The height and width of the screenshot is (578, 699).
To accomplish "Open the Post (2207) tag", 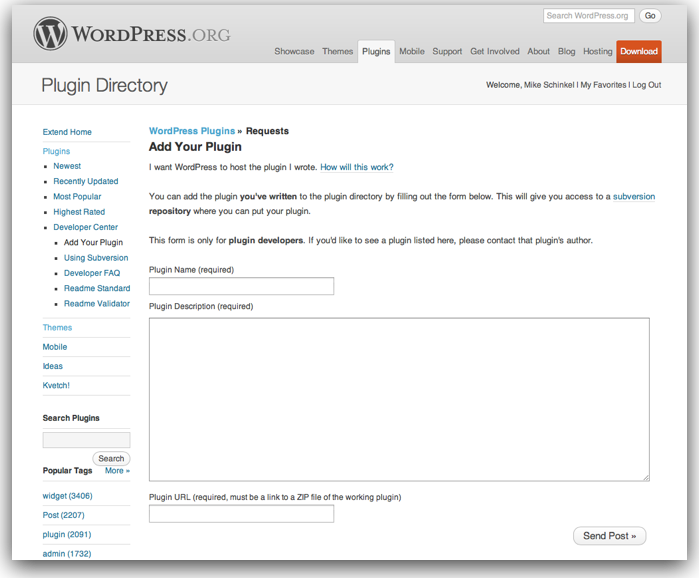I will [x=63, y=515].
